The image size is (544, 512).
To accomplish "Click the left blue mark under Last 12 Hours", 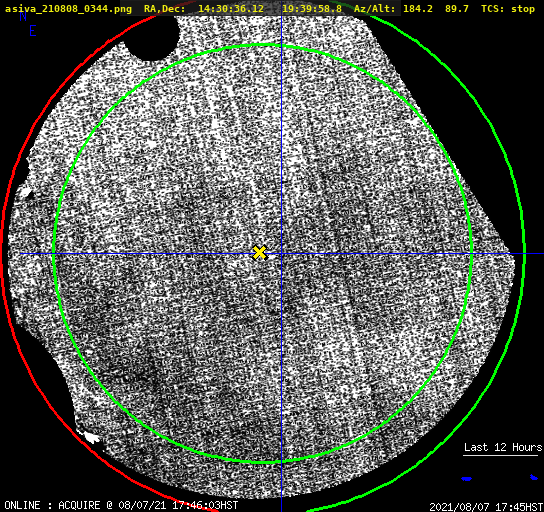I will coord(466,479).
